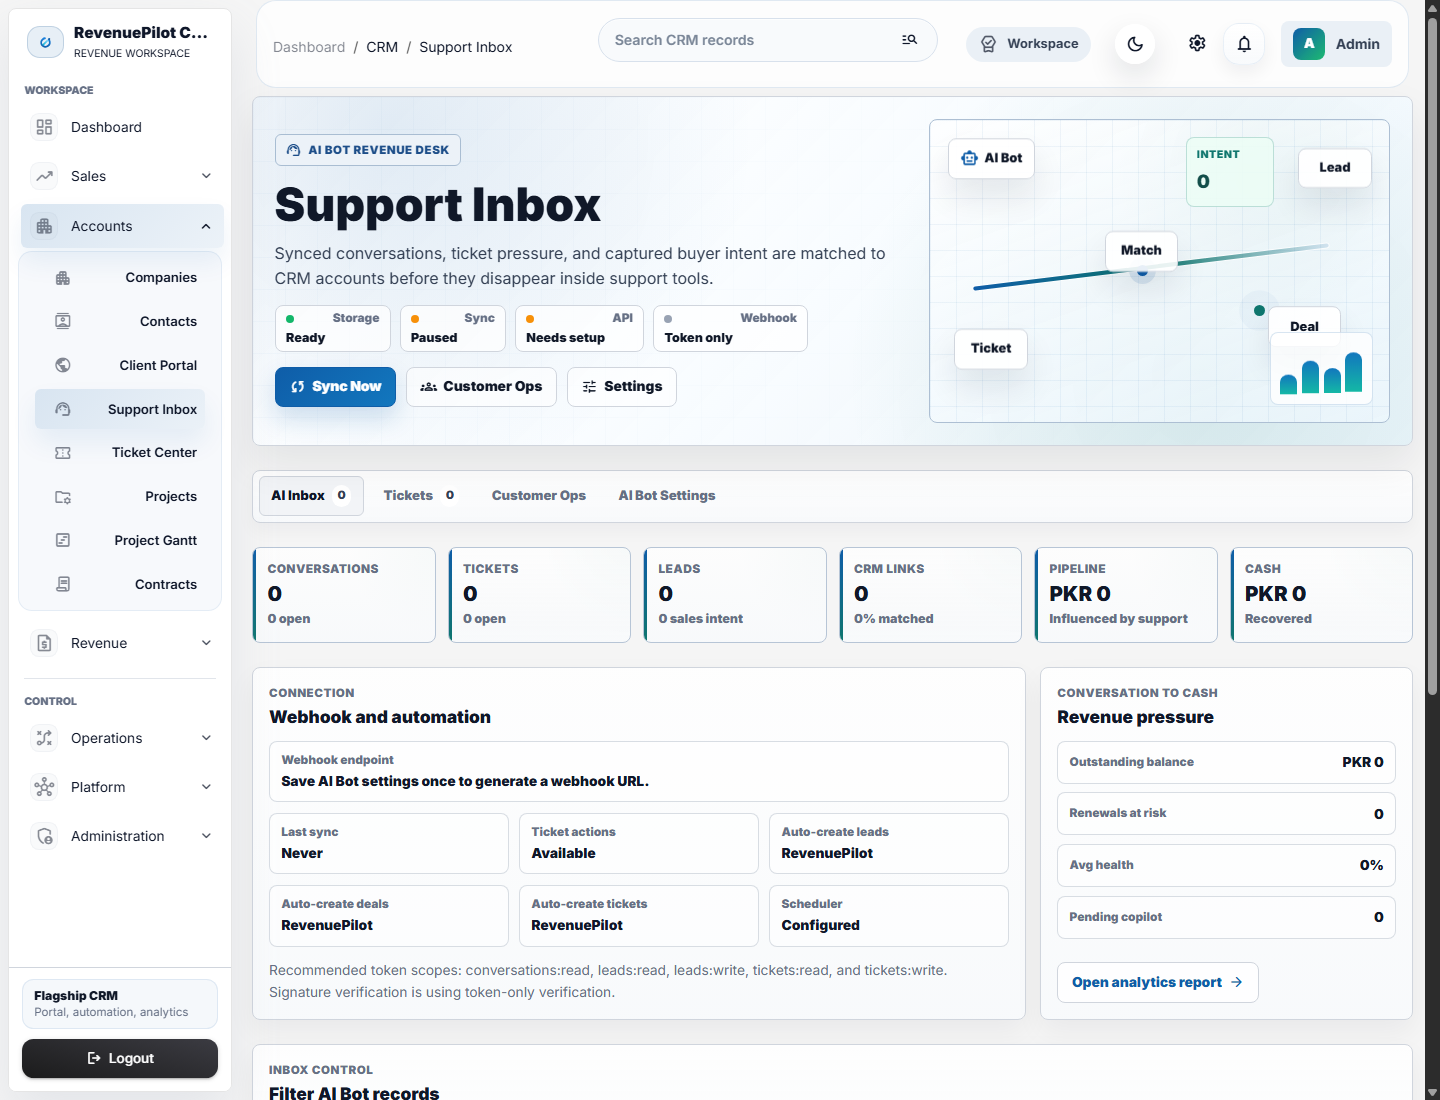Expand the Sales menu chevron
Viewport: 1440px width, 1100px height.
(206, 176)
